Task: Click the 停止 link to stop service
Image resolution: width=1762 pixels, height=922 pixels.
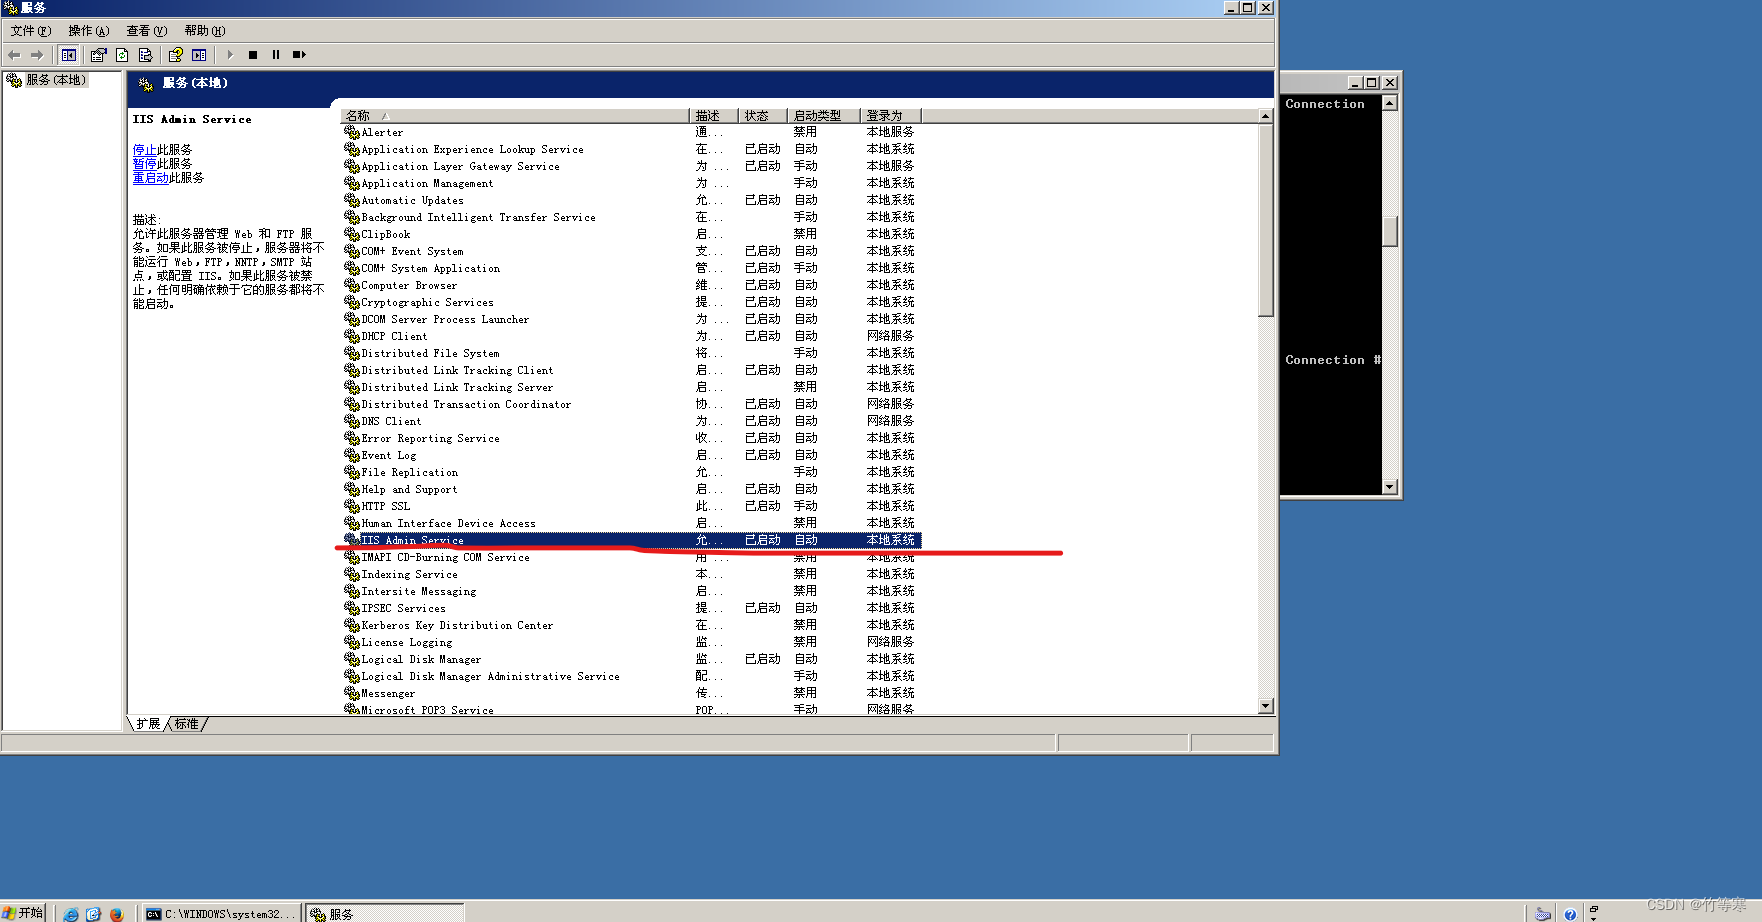Action: tap(144, 150)
